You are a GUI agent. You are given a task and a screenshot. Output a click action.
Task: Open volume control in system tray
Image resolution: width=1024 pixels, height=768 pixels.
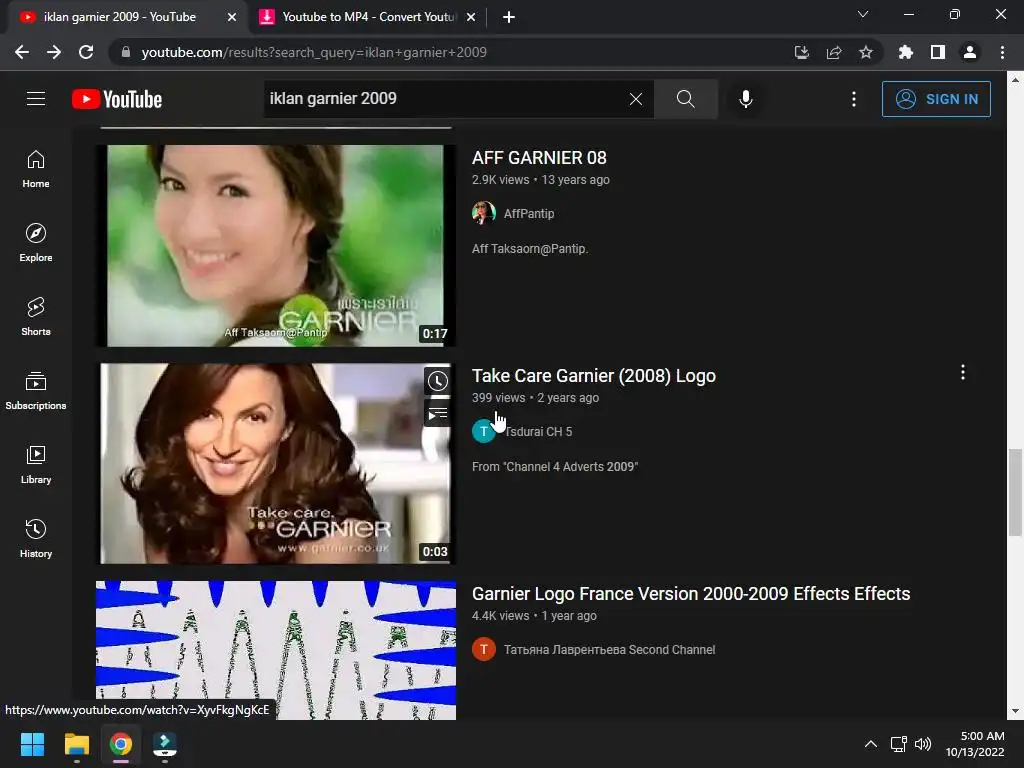coord(923,744)
